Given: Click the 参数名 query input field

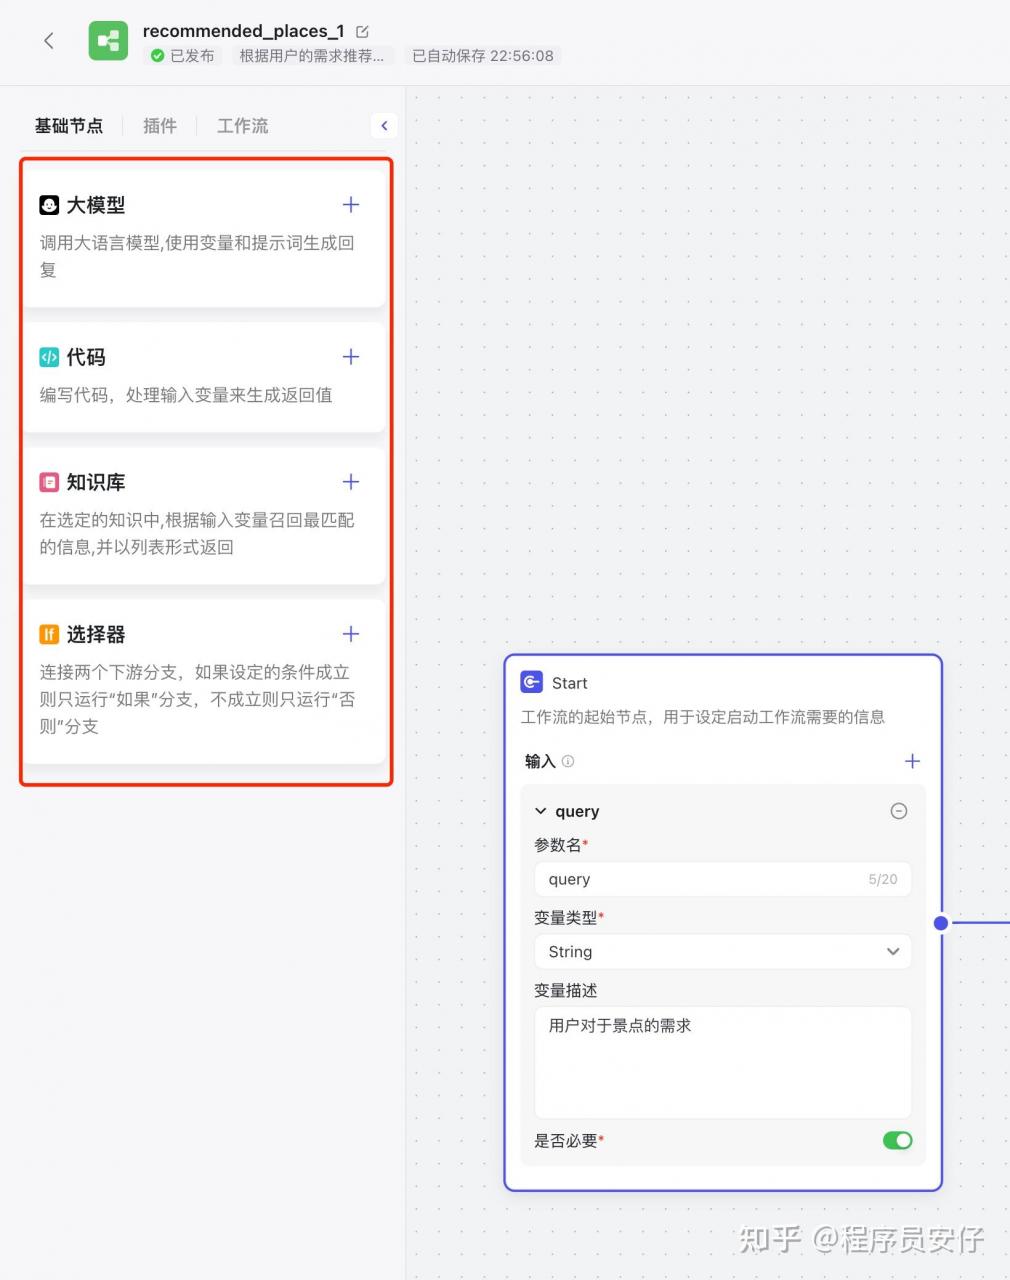Looking at the screenshot, I should coord(723,879).
